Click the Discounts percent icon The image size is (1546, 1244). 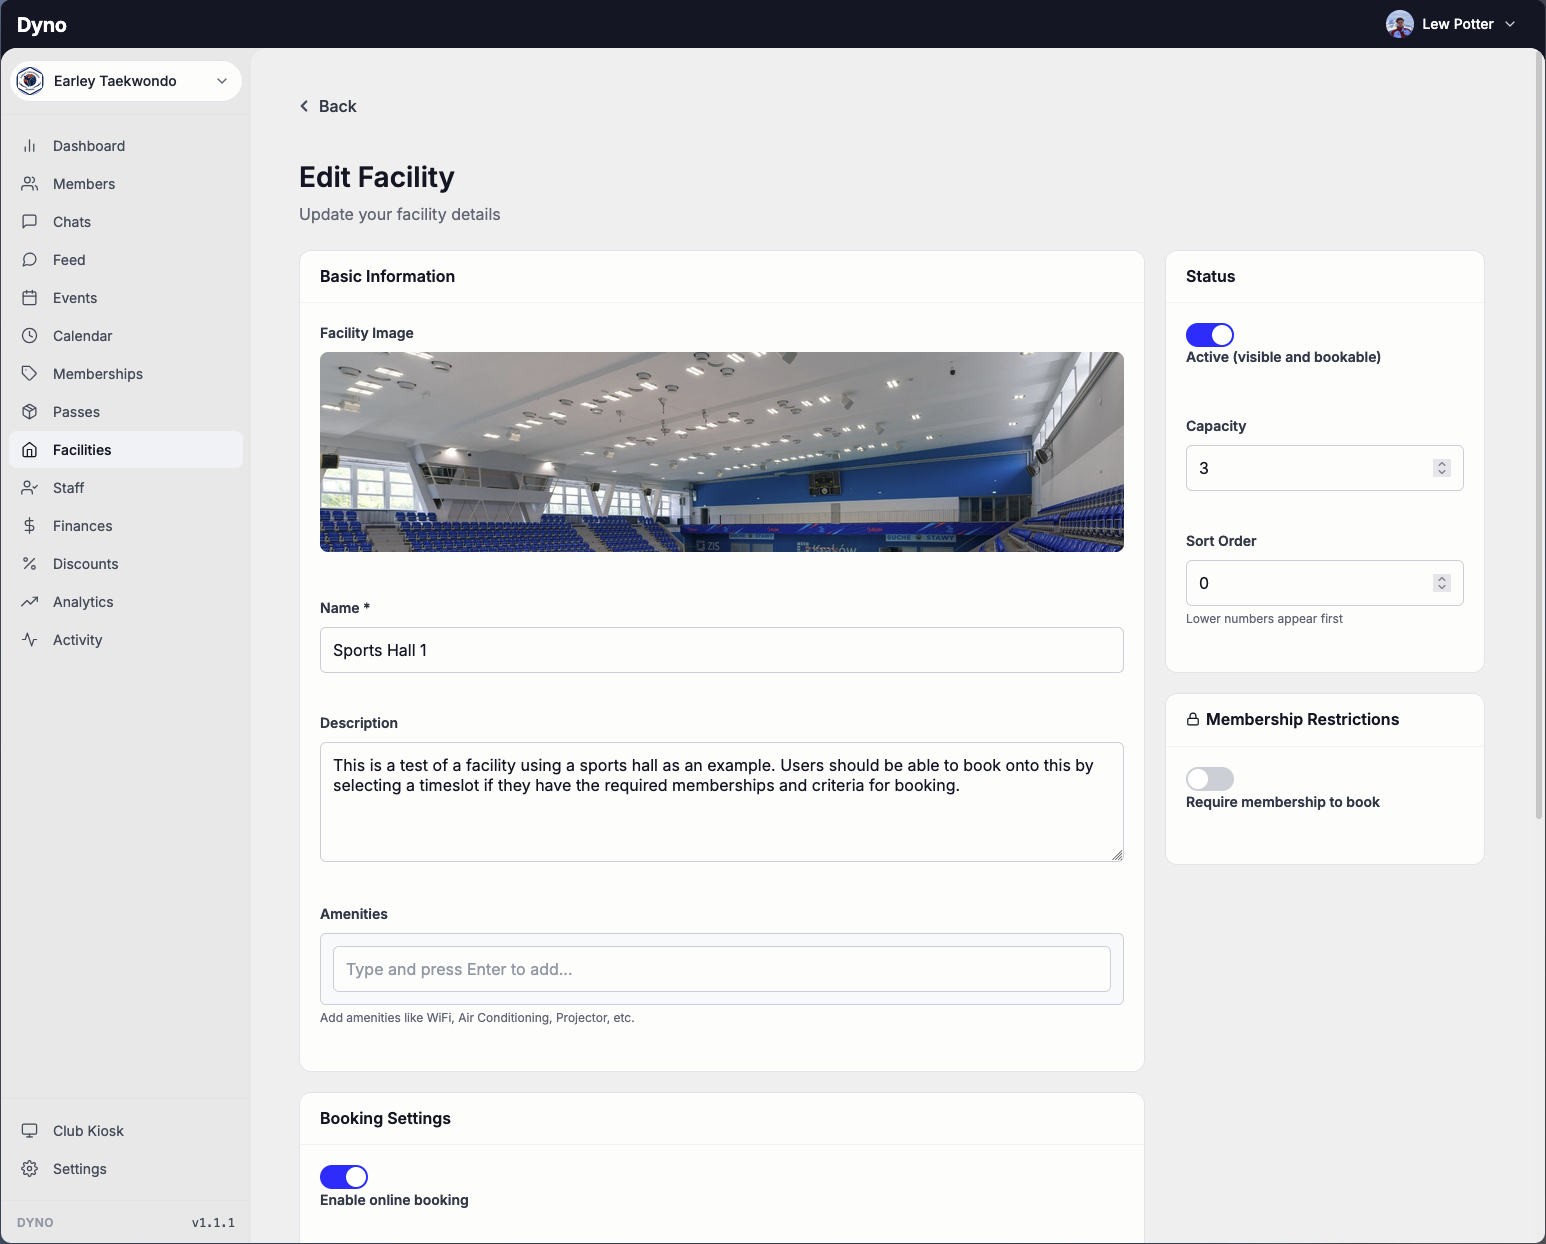[x=30, y=564]
